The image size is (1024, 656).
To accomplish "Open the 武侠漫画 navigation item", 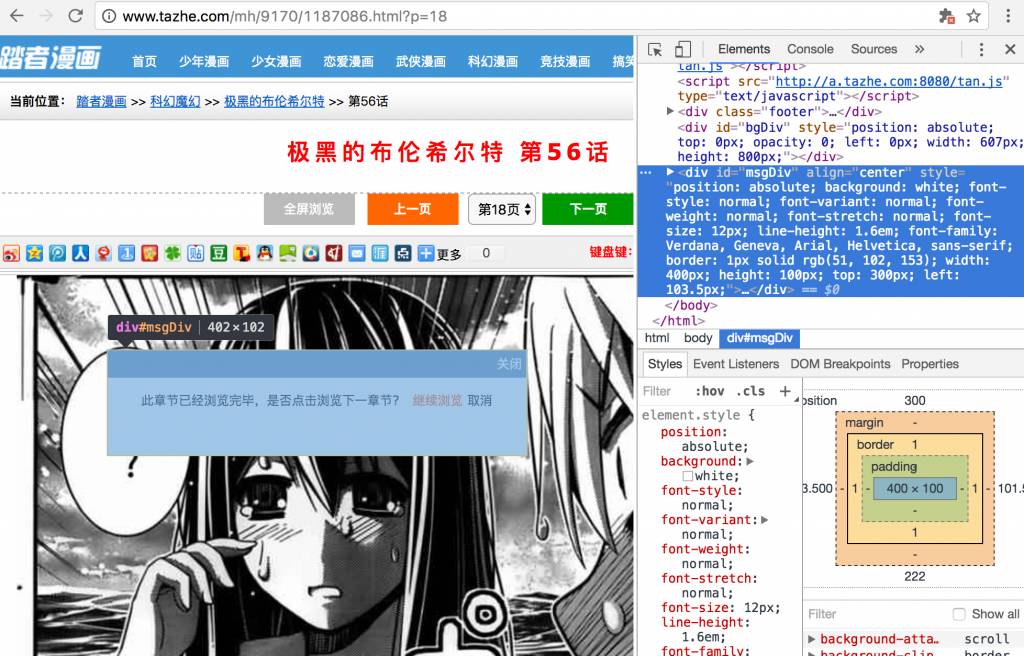I will pos(421,61).
